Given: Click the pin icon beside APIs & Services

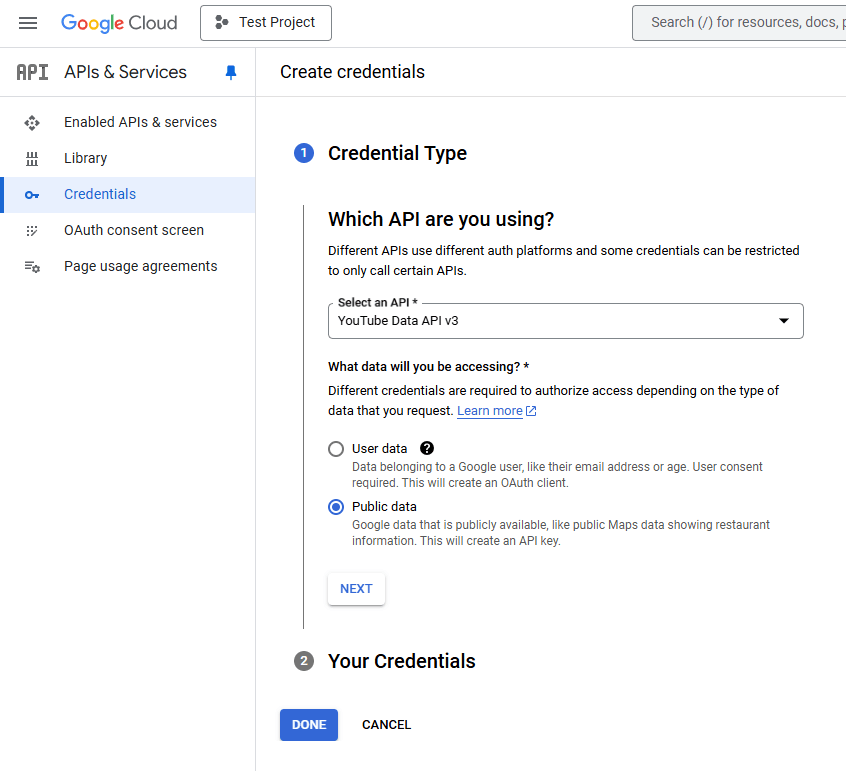Looking at the screenshot, I should (x=231, y=72).
